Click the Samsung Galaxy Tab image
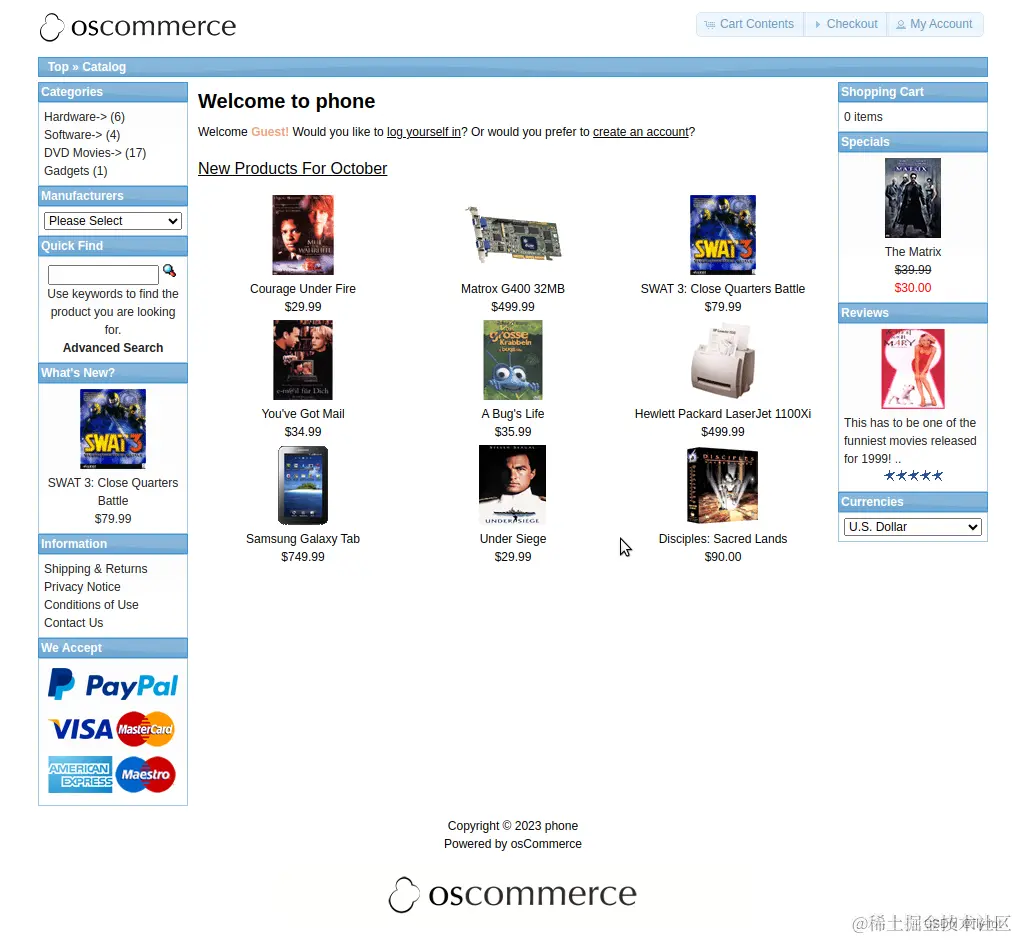This screenshot has width=1018, height=940. point(303,485)
